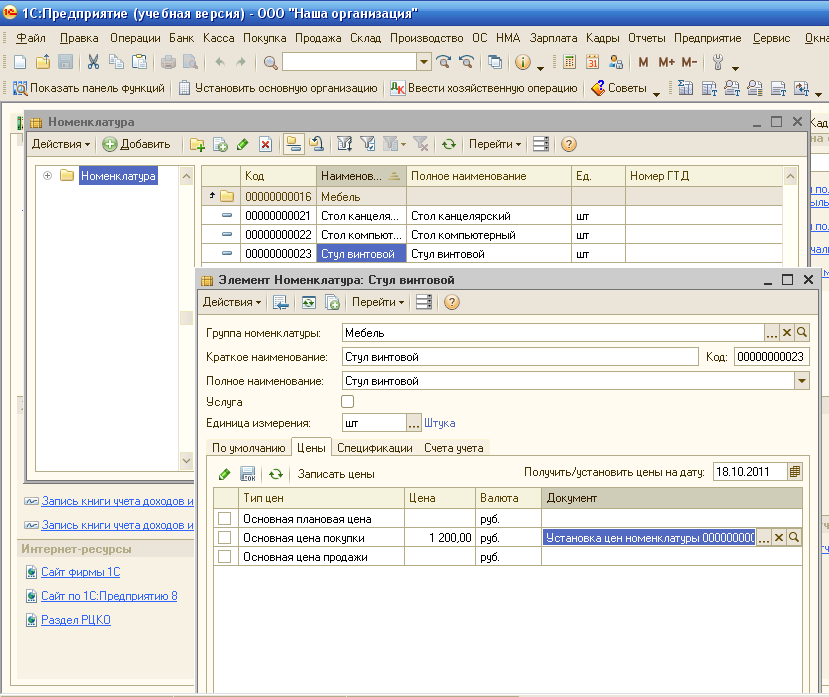829x697 pixels.
Task: Click Установить основную организацию
Action: (279, 88)
